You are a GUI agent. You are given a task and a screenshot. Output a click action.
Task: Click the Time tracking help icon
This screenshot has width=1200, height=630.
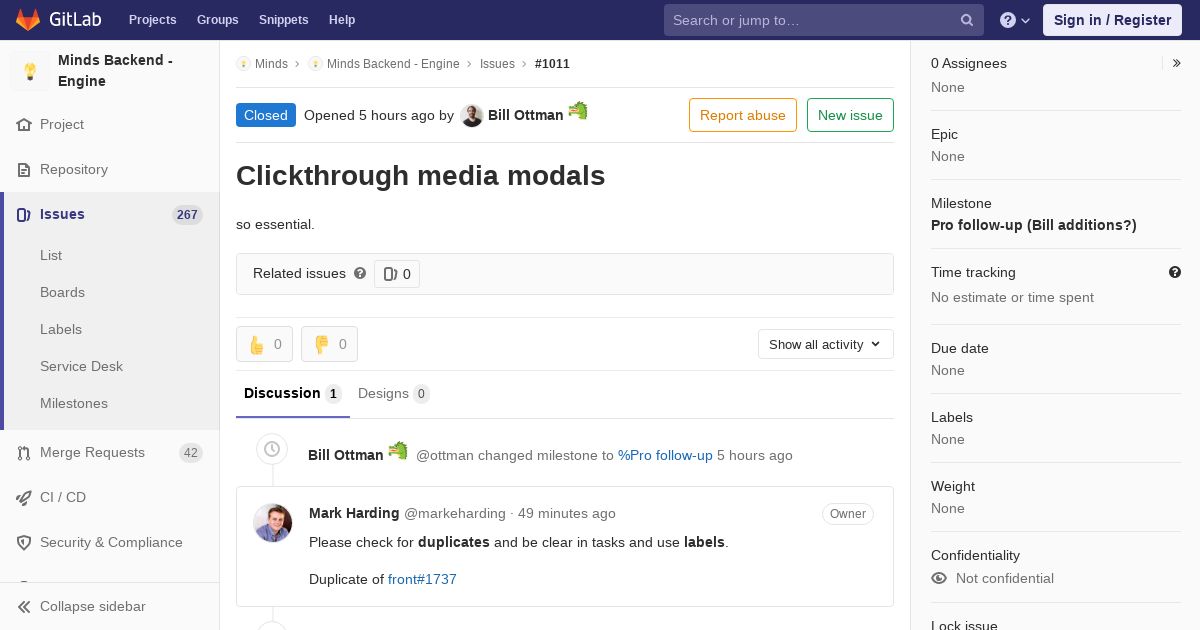[1175, 272]
